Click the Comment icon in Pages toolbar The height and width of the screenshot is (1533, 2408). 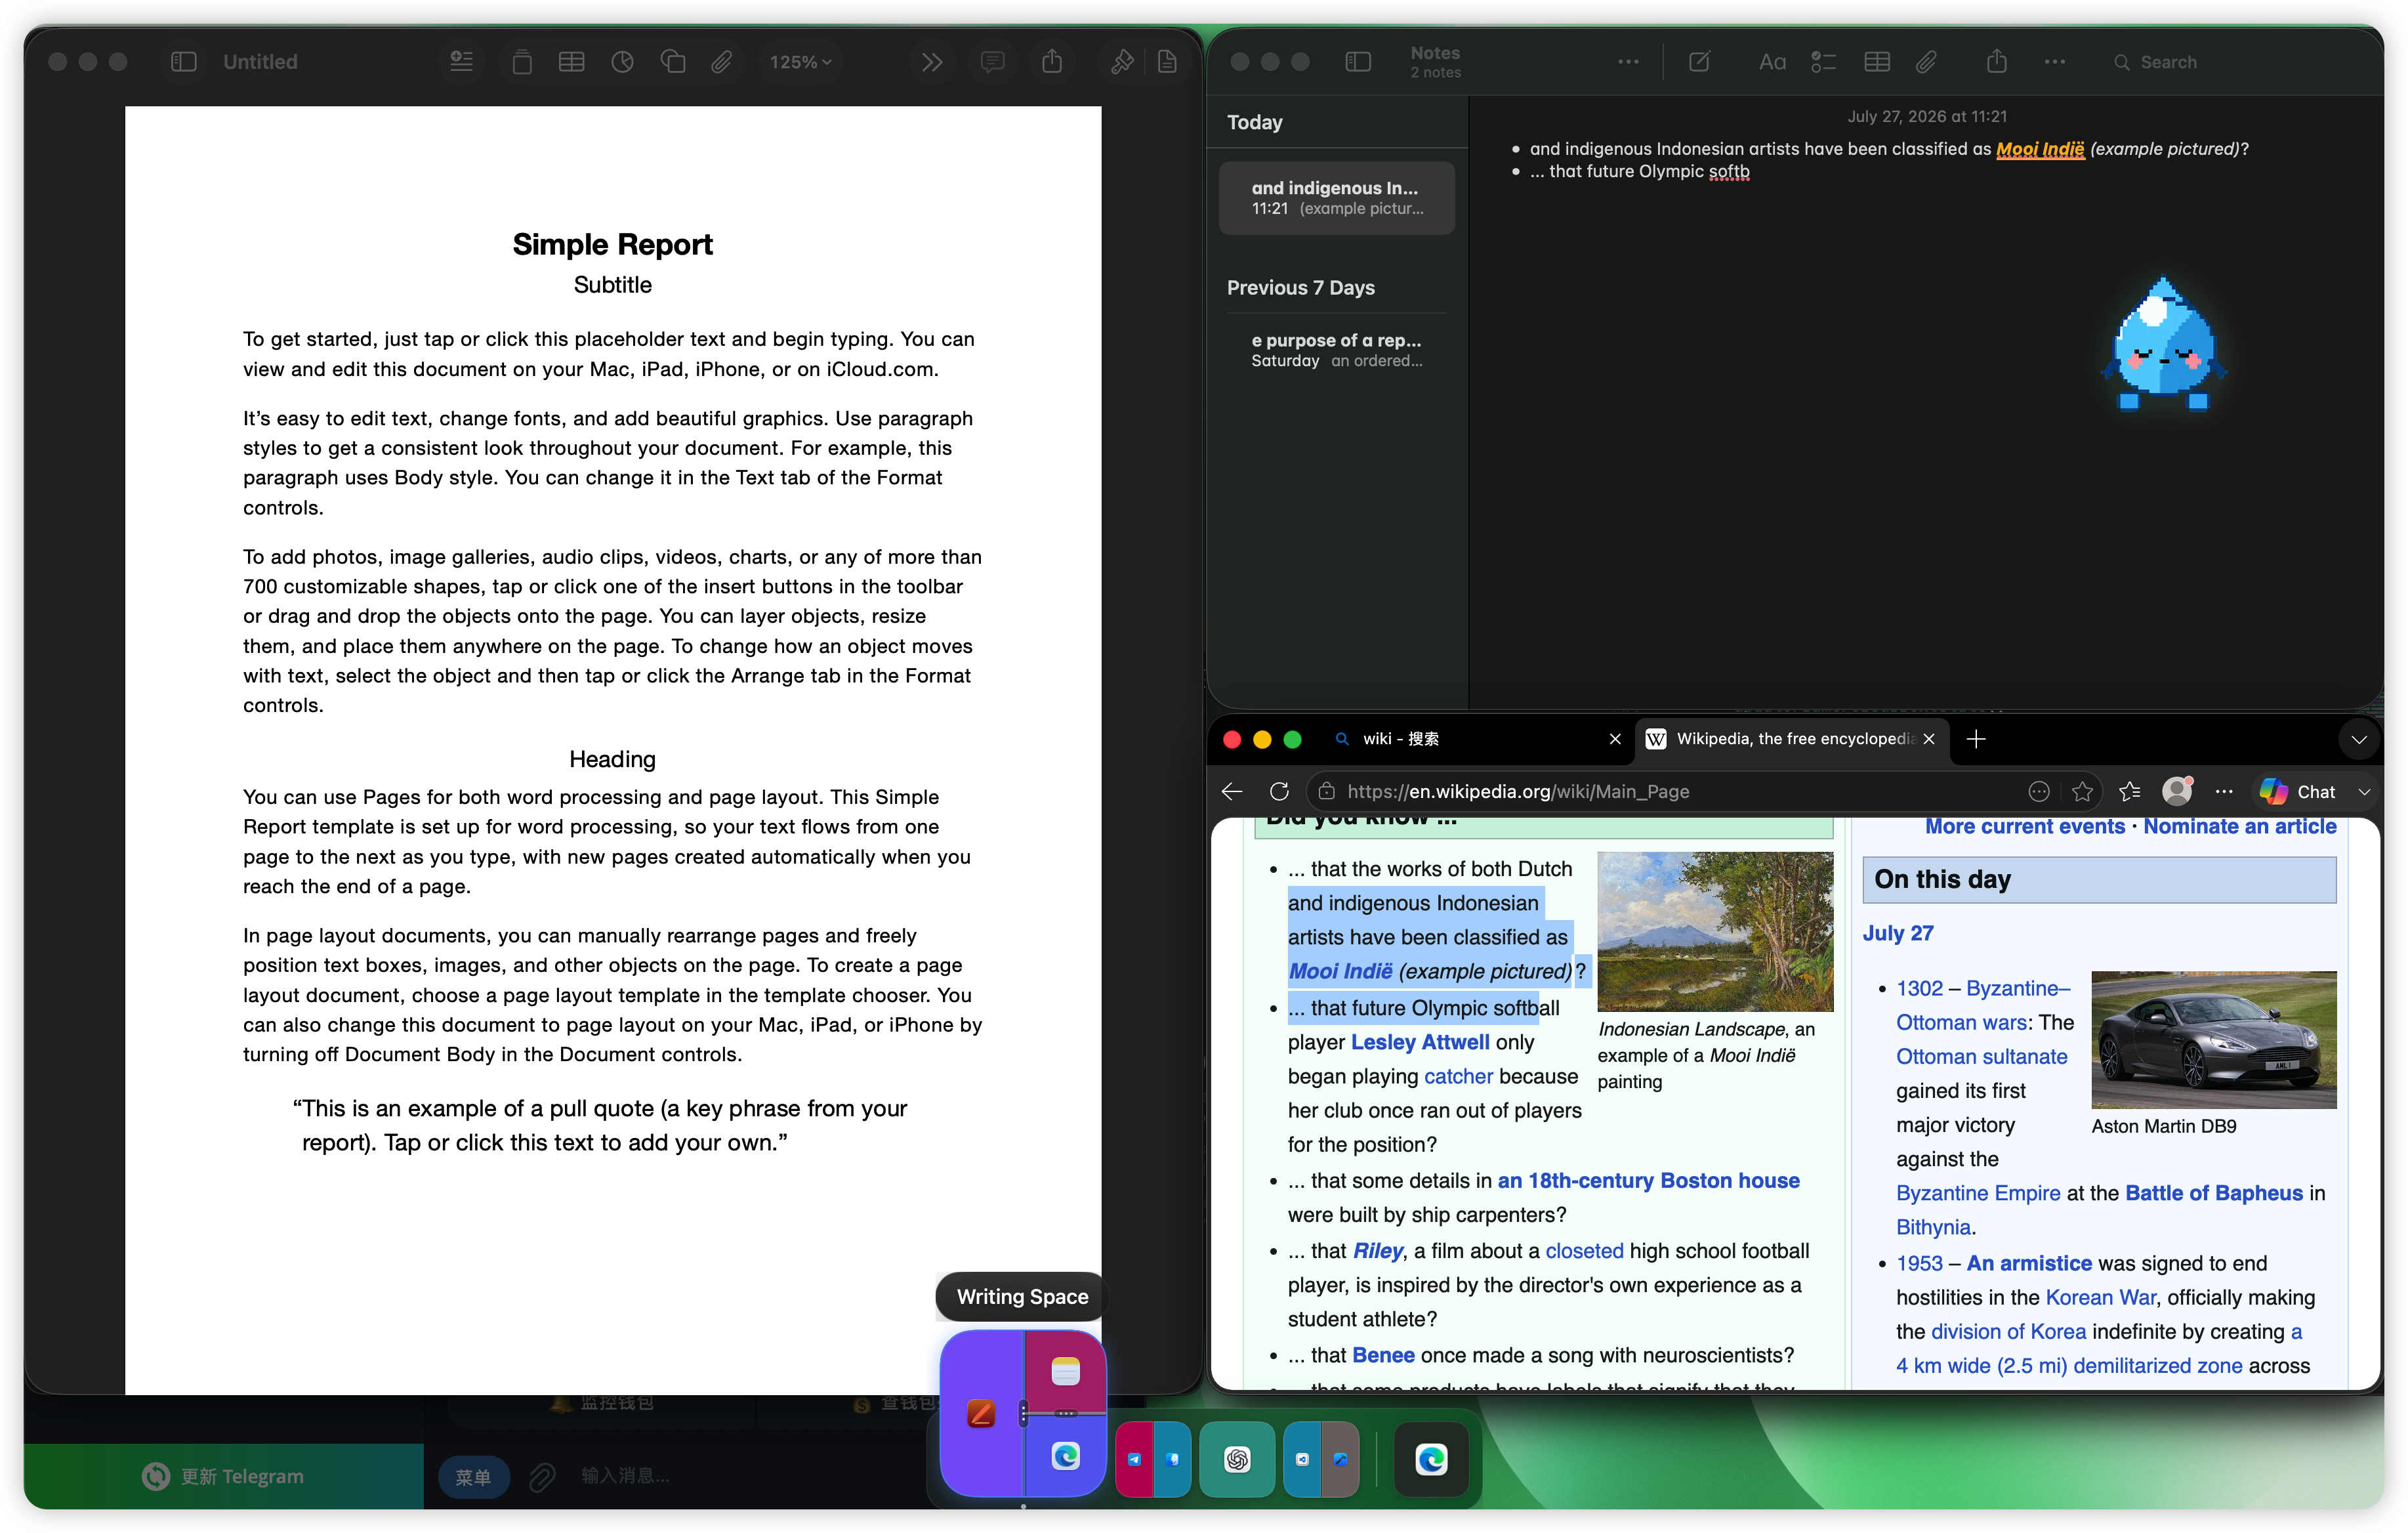click(992, 62)
